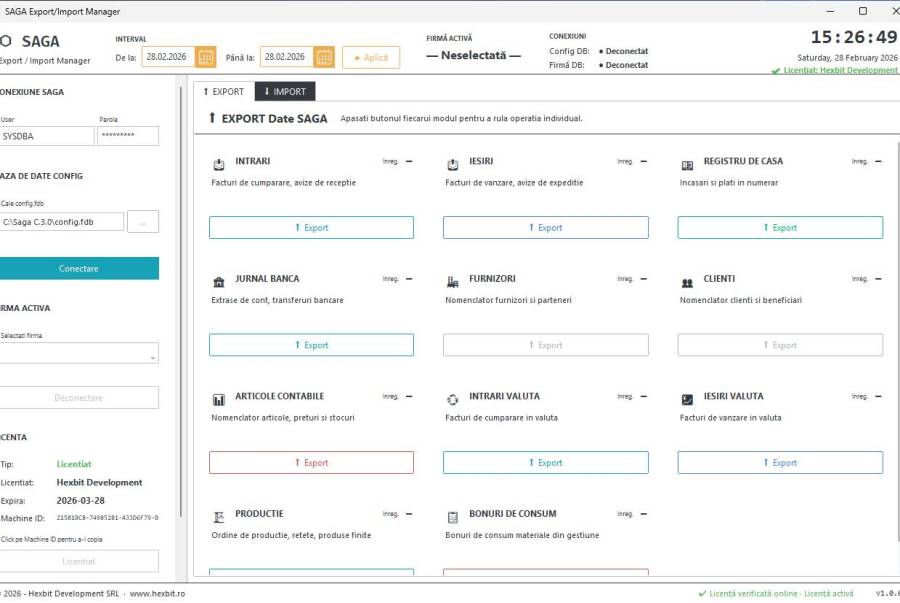Viewport: 900px width, 603px height.
Task: Export the IESIRI sales invoices
Action: (x=545, y=228)
